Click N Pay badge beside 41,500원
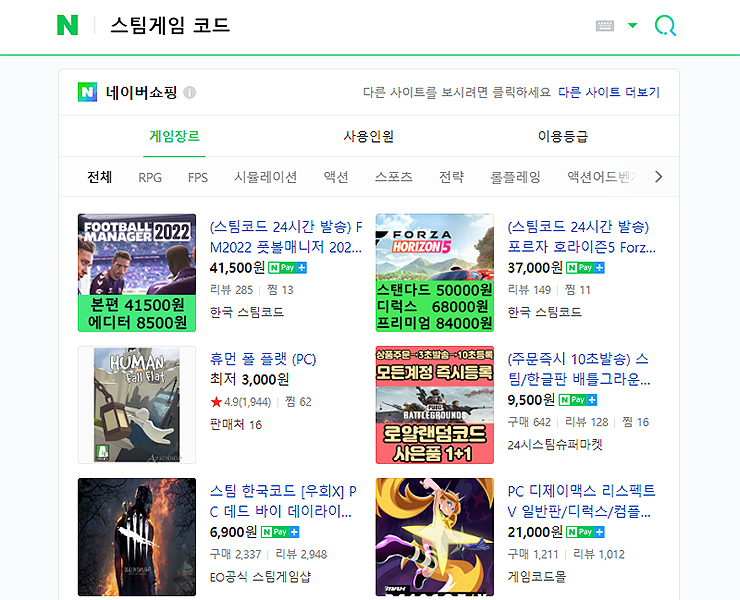Image resolution: width=740 pixels, height=600 pixels. tap(287, 268)
